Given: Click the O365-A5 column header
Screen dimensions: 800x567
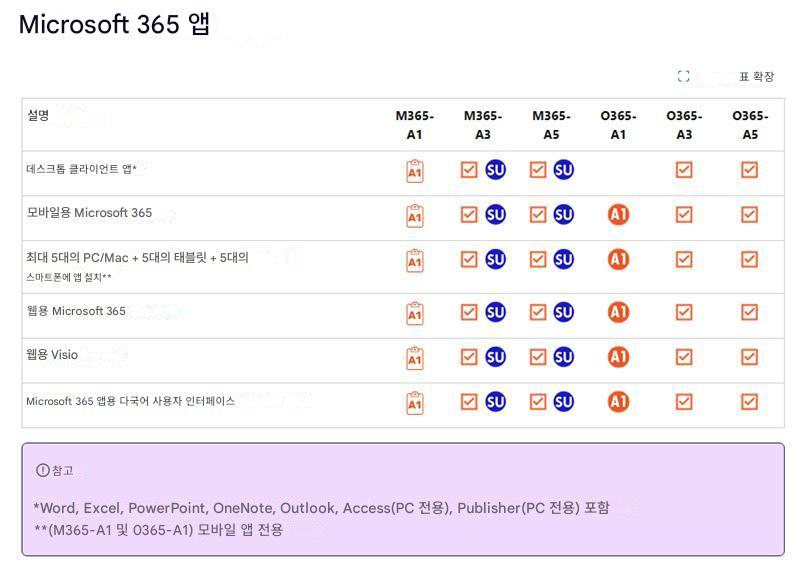Looking at the screenshot, I should coord(750,125).
